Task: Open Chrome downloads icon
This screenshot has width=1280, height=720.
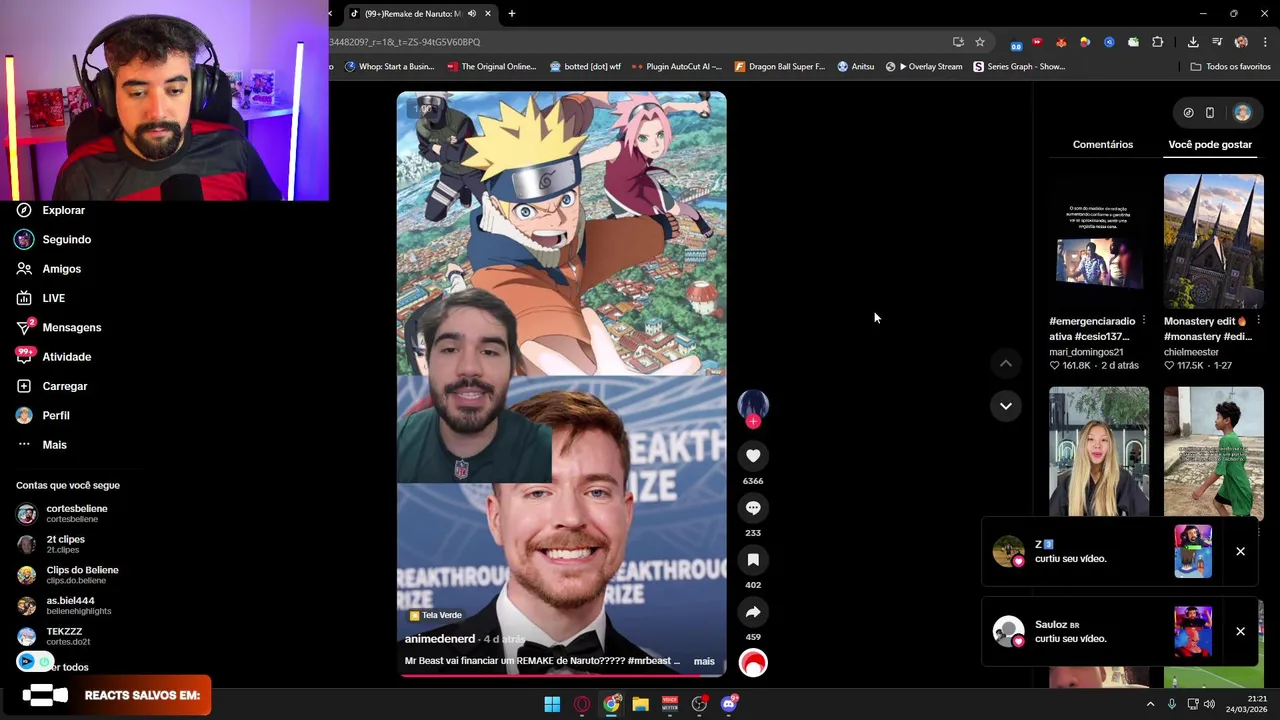Action: [x=1193, y=42]
